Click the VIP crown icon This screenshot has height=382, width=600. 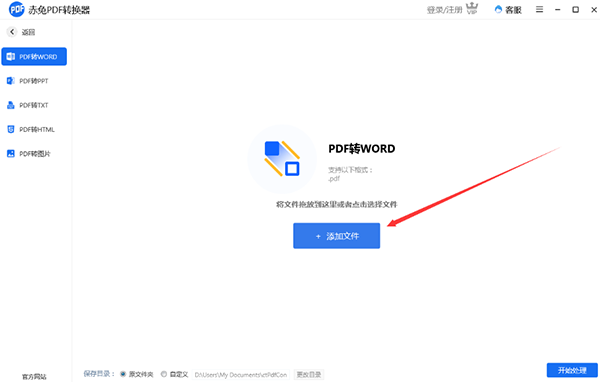[x=472, y=9]
